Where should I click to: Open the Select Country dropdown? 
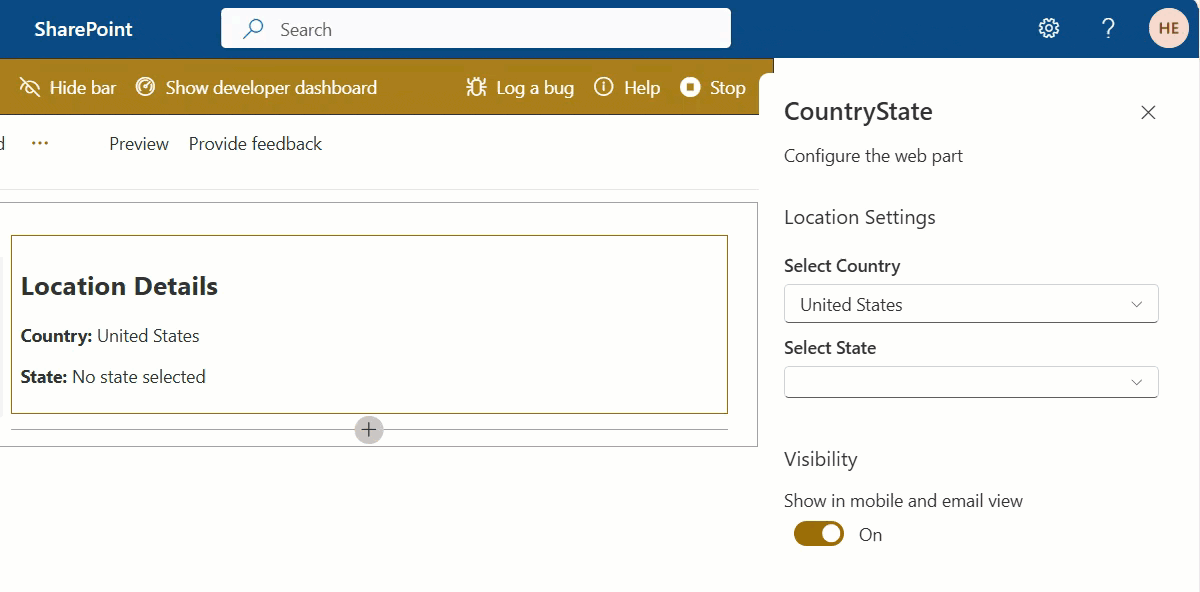(x=971, y=304)
